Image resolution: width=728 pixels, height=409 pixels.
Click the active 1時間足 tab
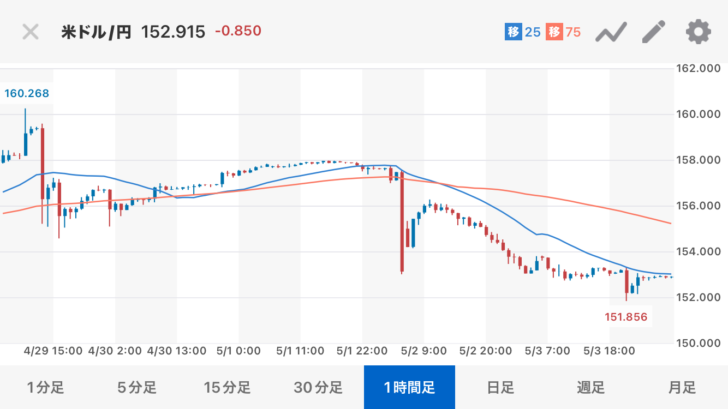(409, 387)
